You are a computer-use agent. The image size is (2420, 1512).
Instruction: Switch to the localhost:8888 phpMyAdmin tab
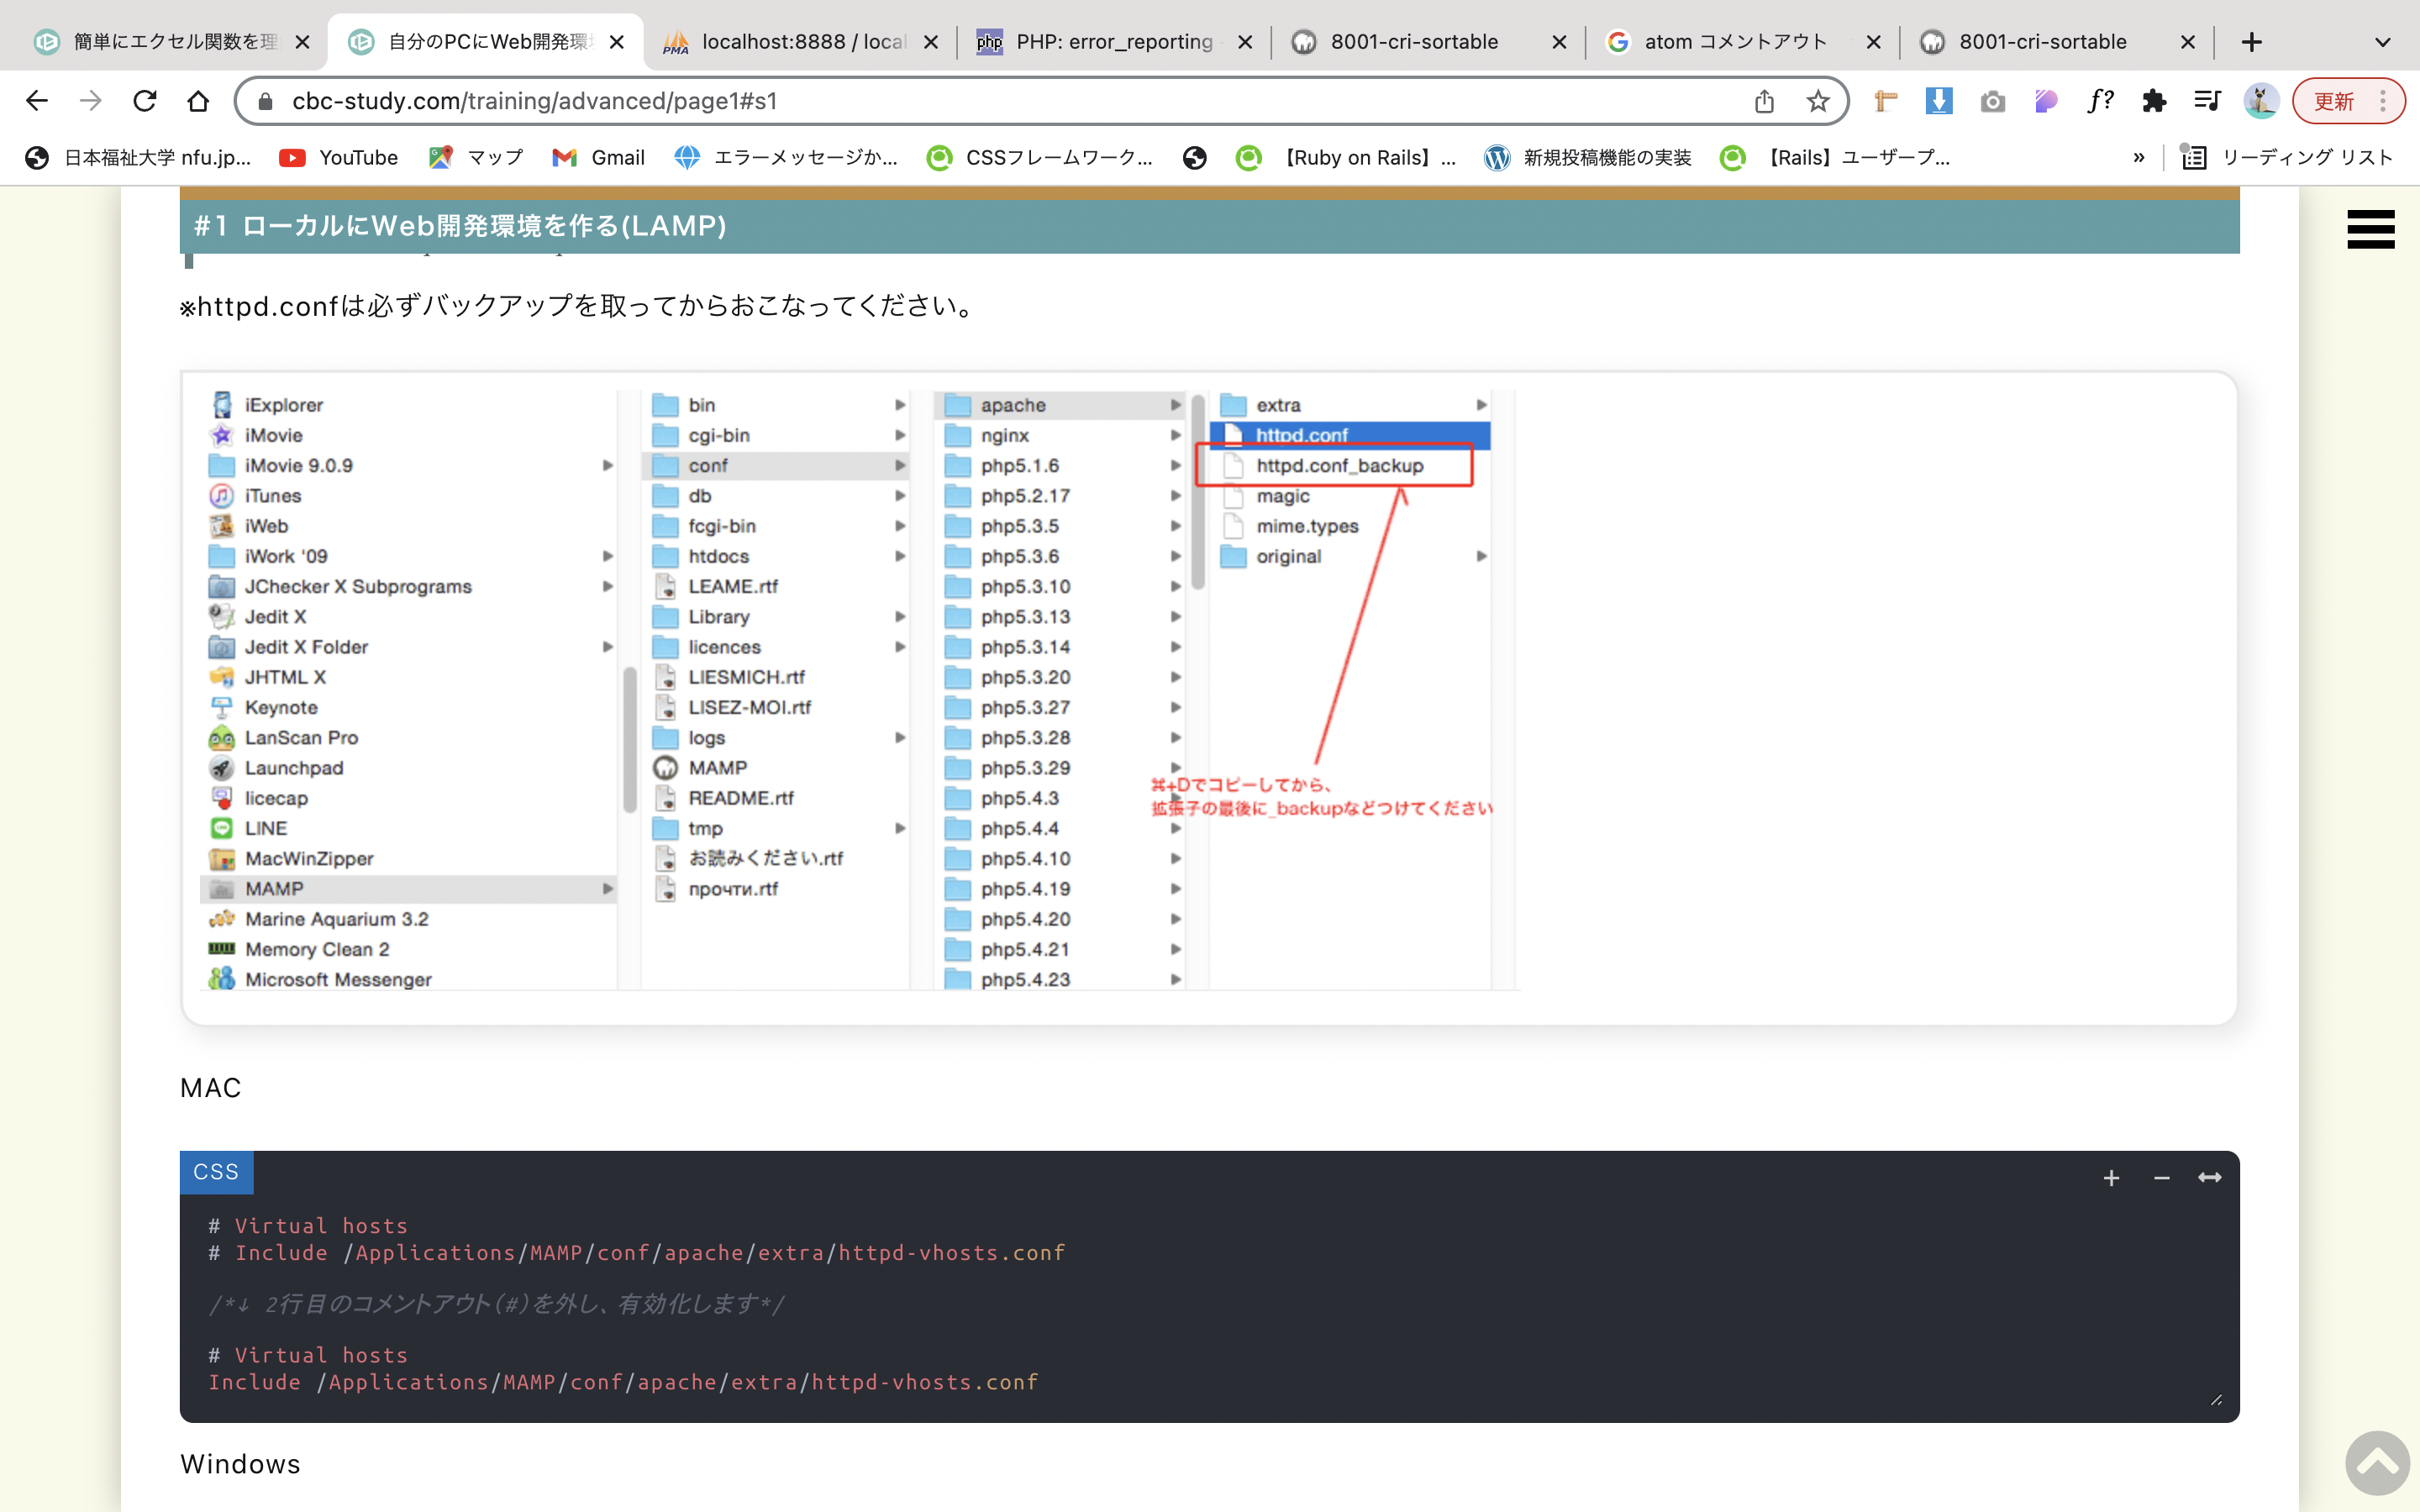tap(802, 42)
